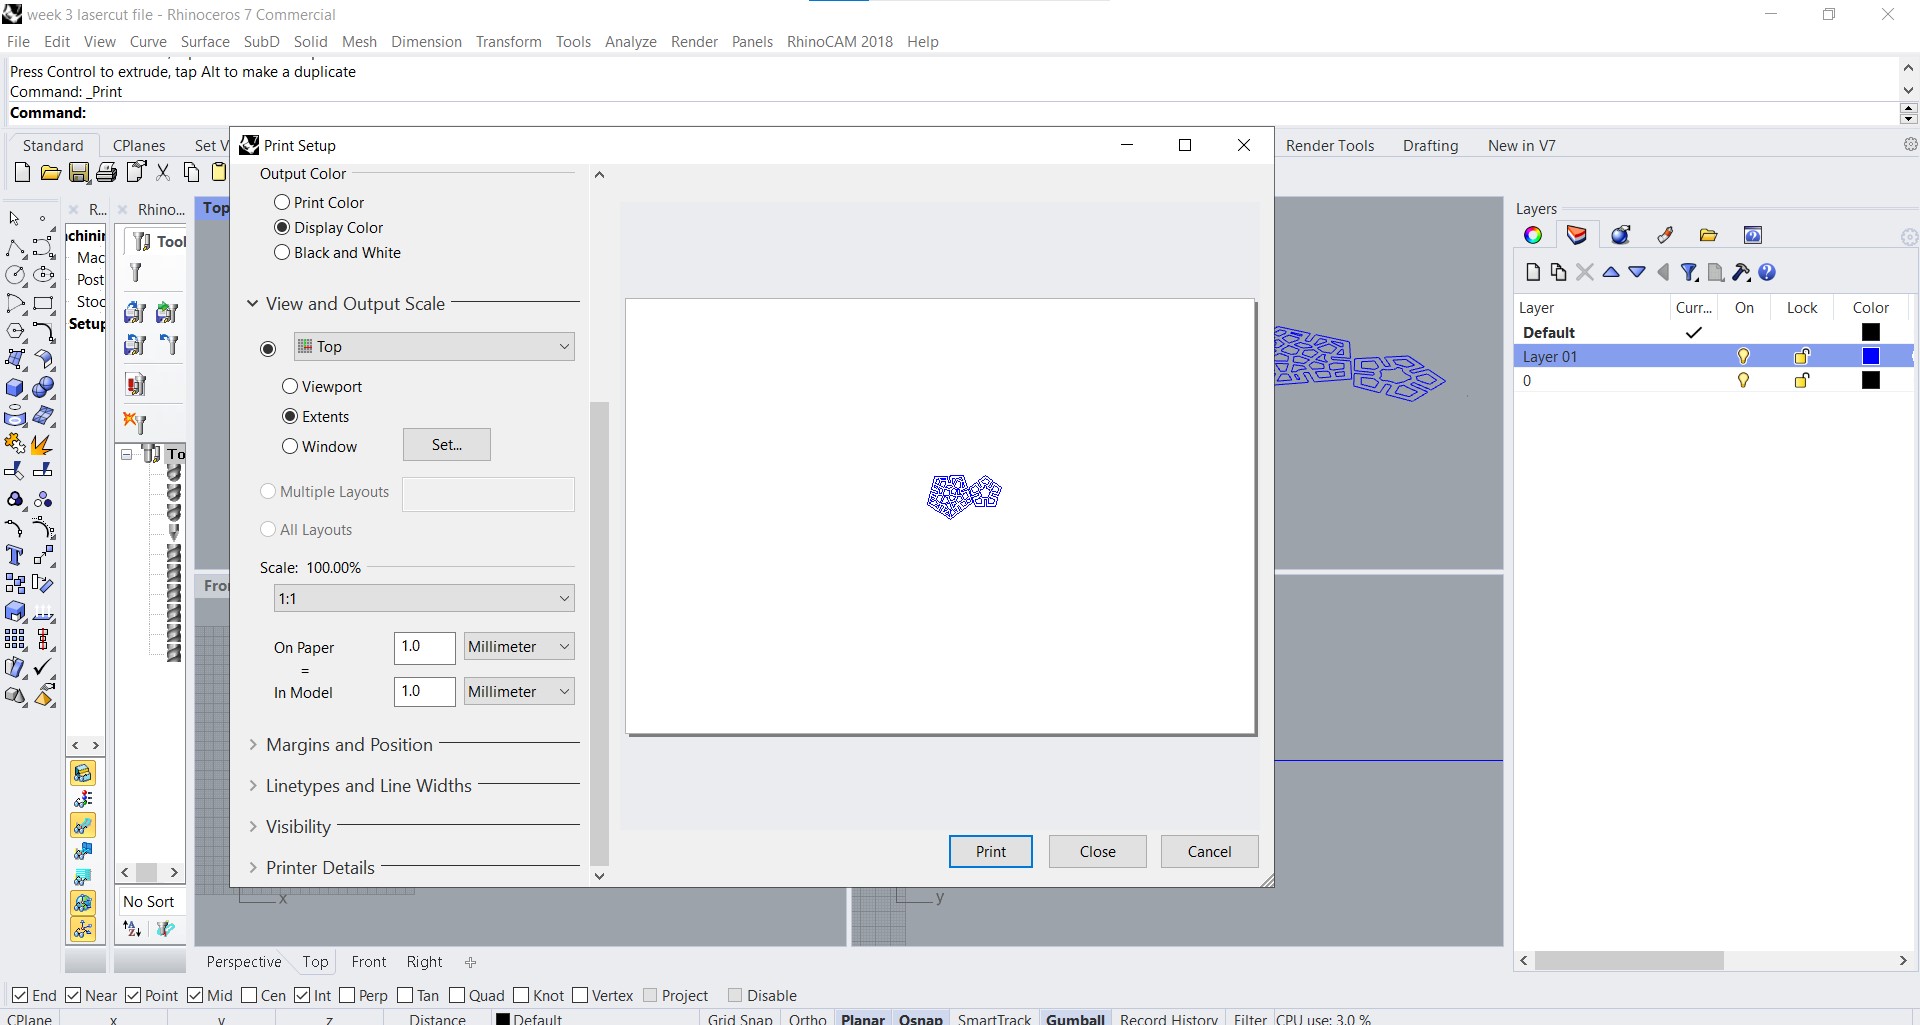
Task: Select the Box solid tool
Action: 15,387
